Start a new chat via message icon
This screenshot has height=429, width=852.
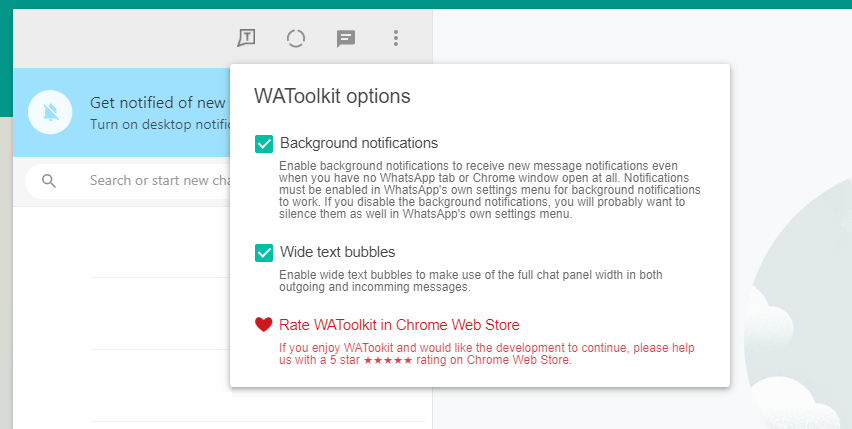346,38
